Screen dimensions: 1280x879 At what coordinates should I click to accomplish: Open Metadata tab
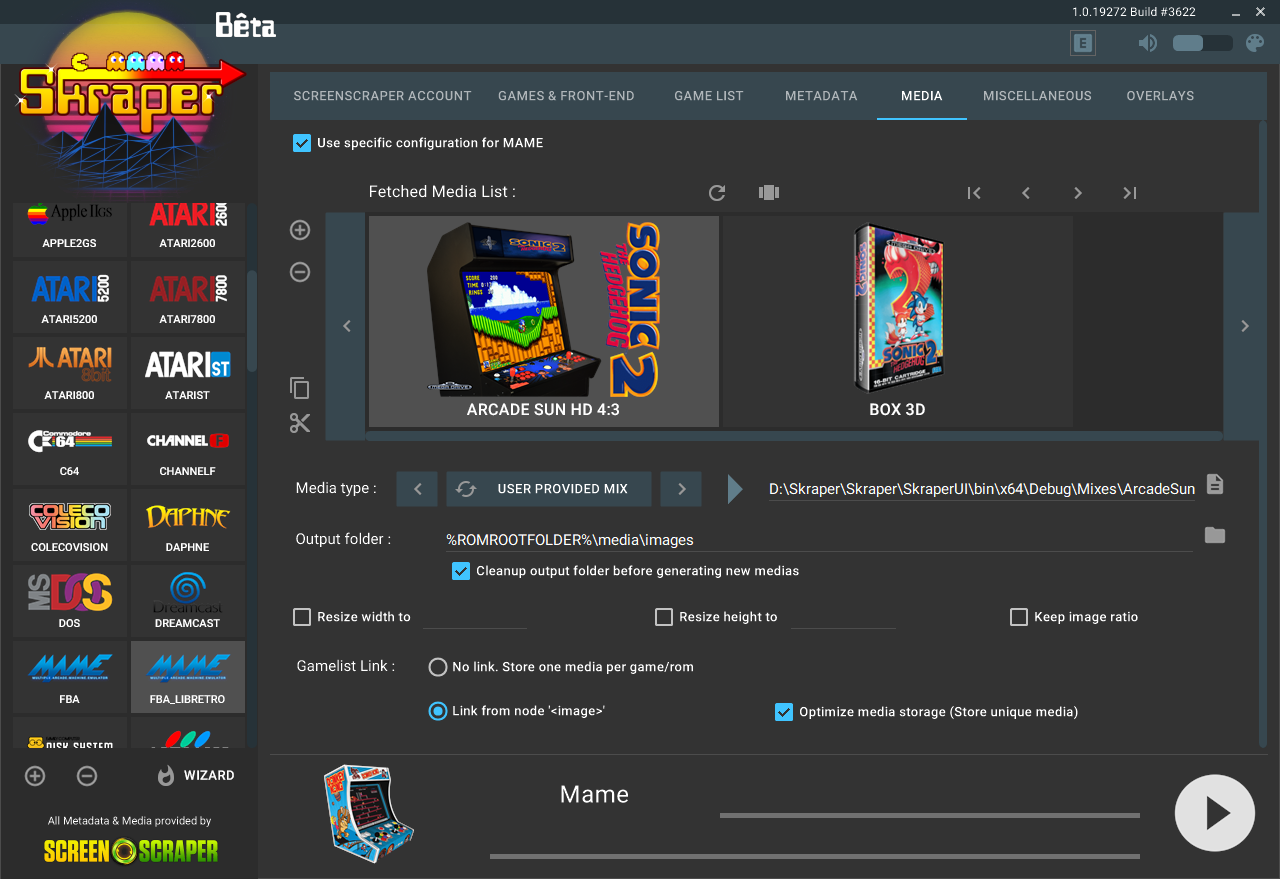821,96
